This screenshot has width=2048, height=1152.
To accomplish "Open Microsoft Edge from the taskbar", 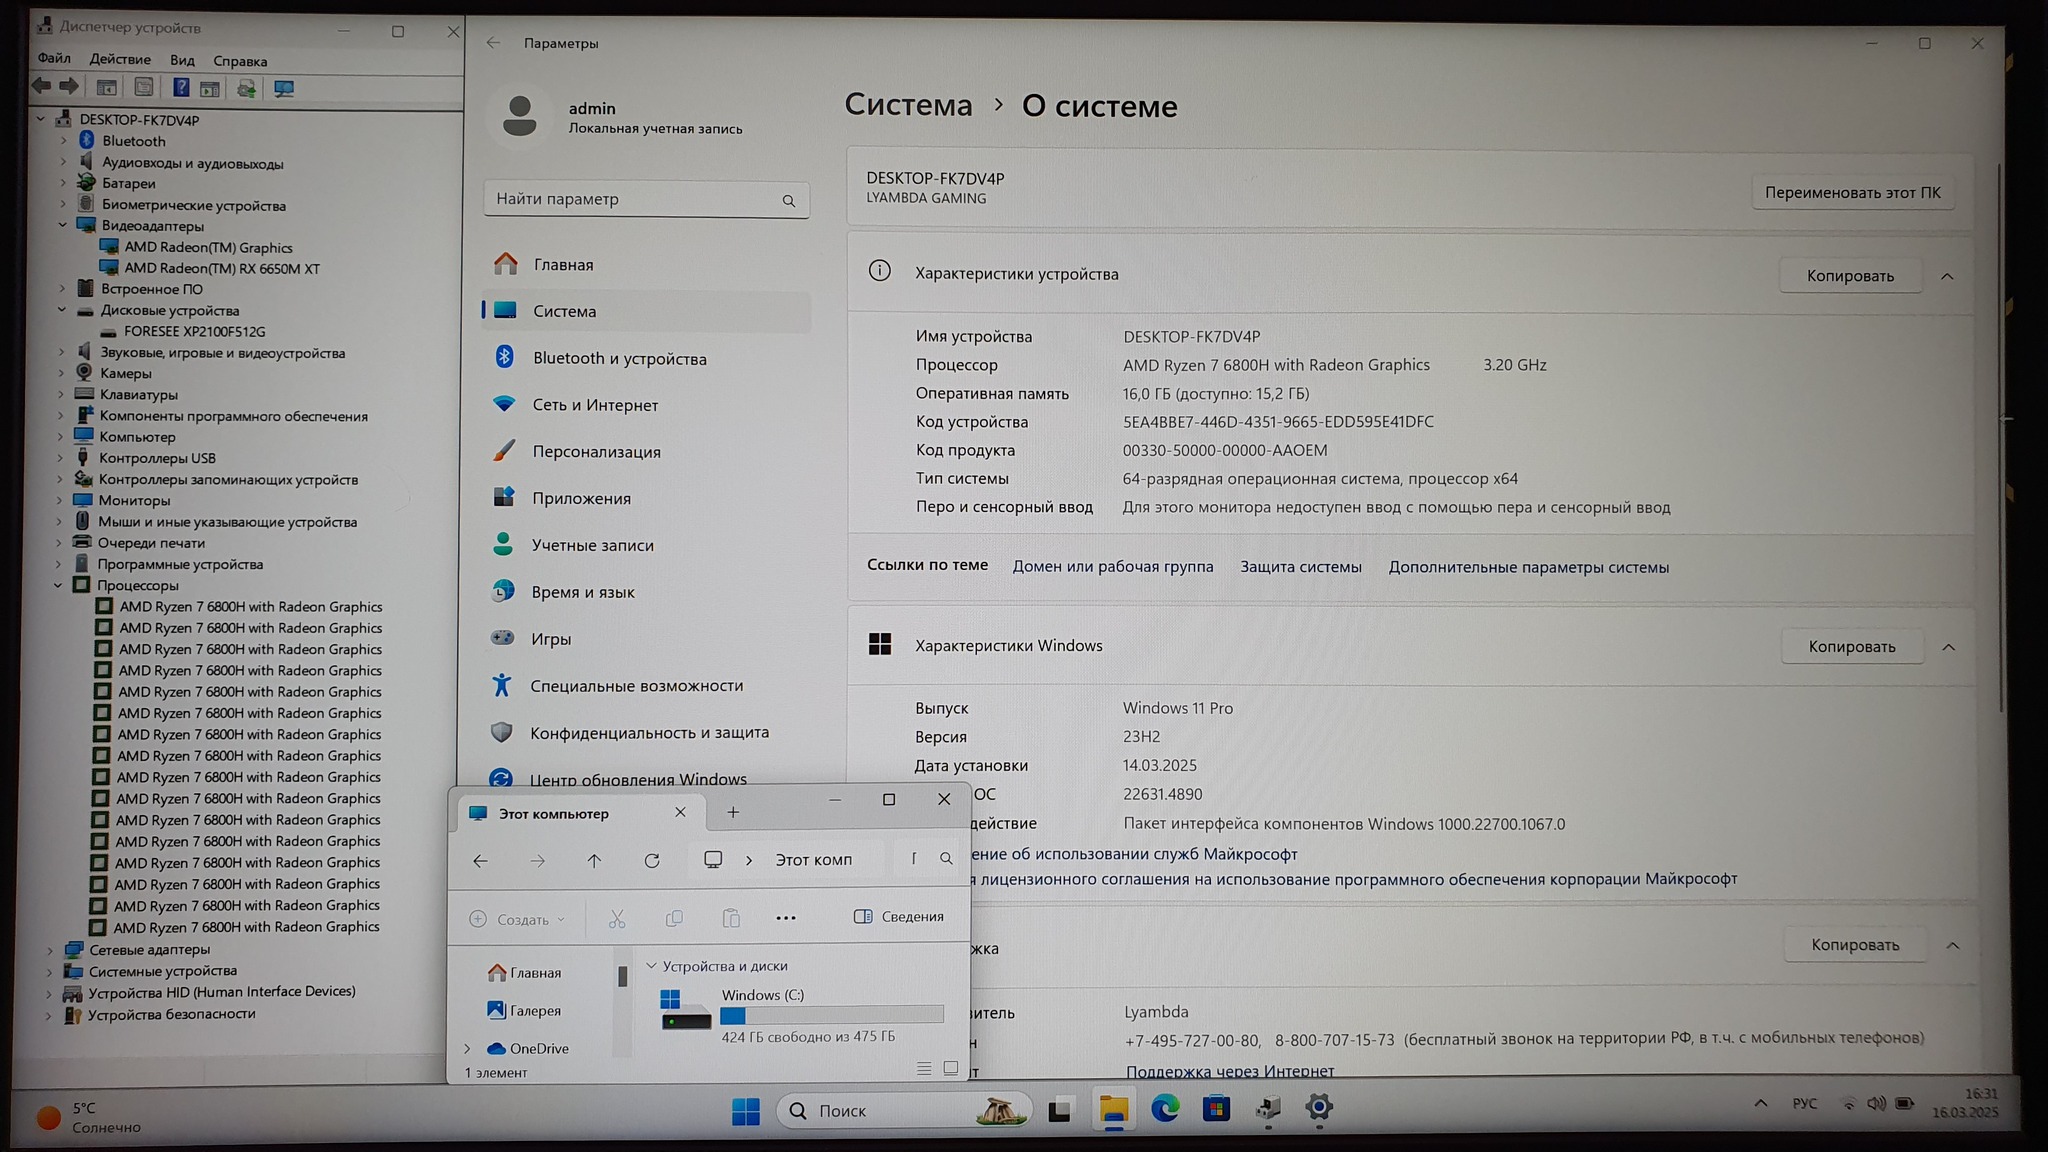I will [1165, 1108].
